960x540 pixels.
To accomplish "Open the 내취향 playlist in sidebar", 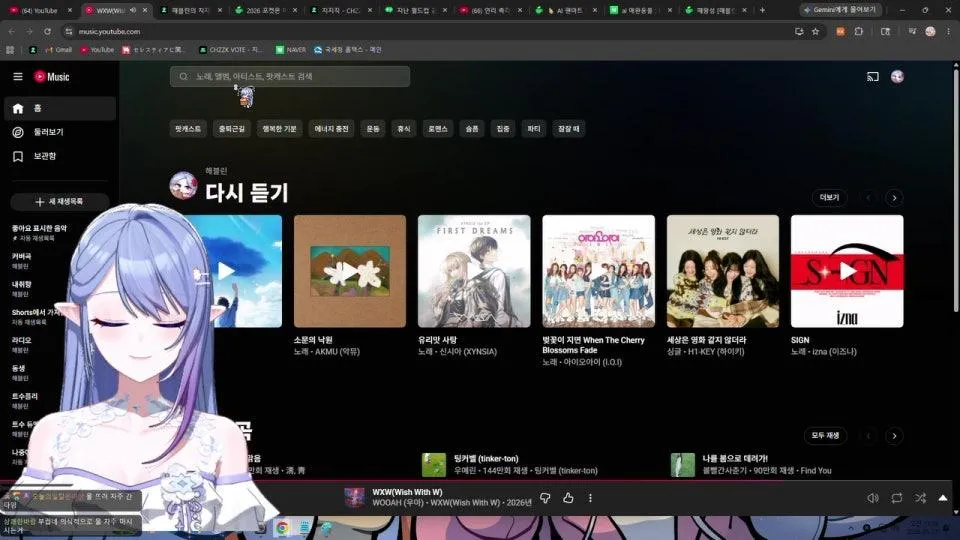I will pos(22,289).
